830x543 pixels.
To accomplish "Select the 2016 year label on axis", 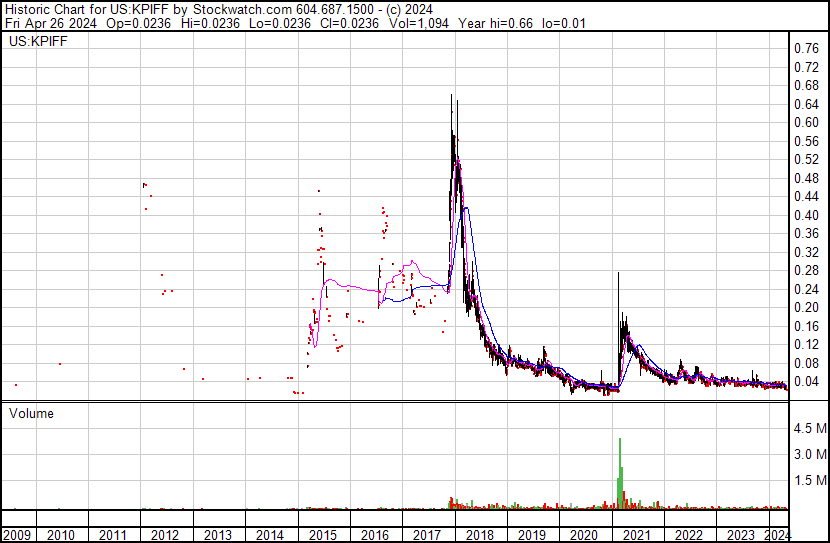I will [x=375, y=535].
